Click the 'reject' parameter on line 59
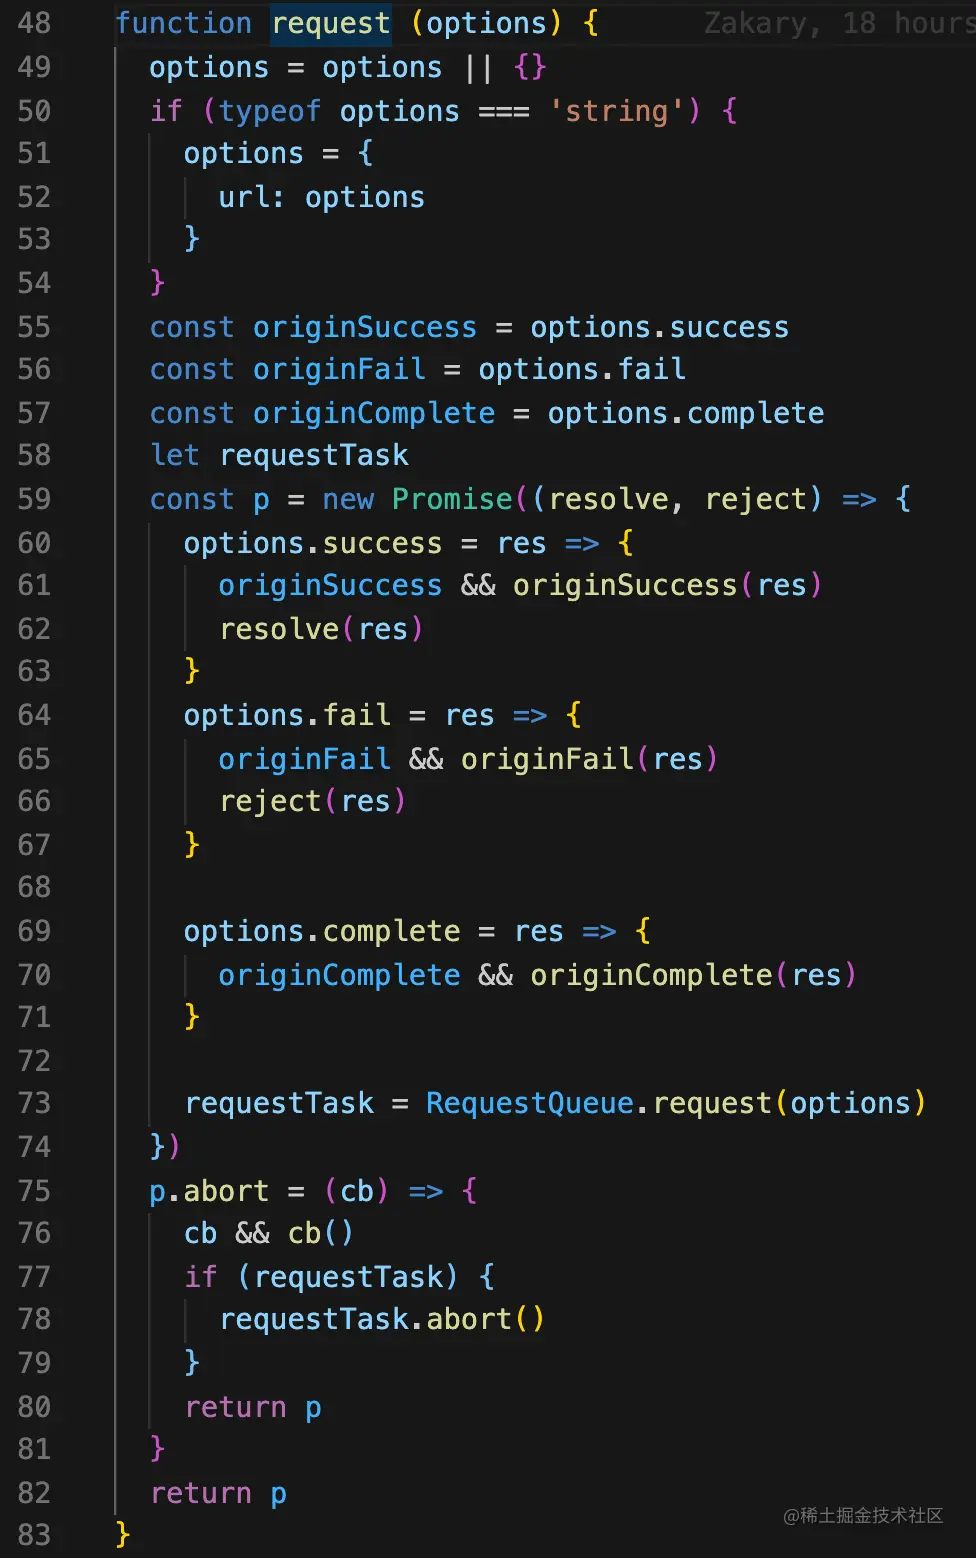Screen dimensions: 976x1558 756,499
